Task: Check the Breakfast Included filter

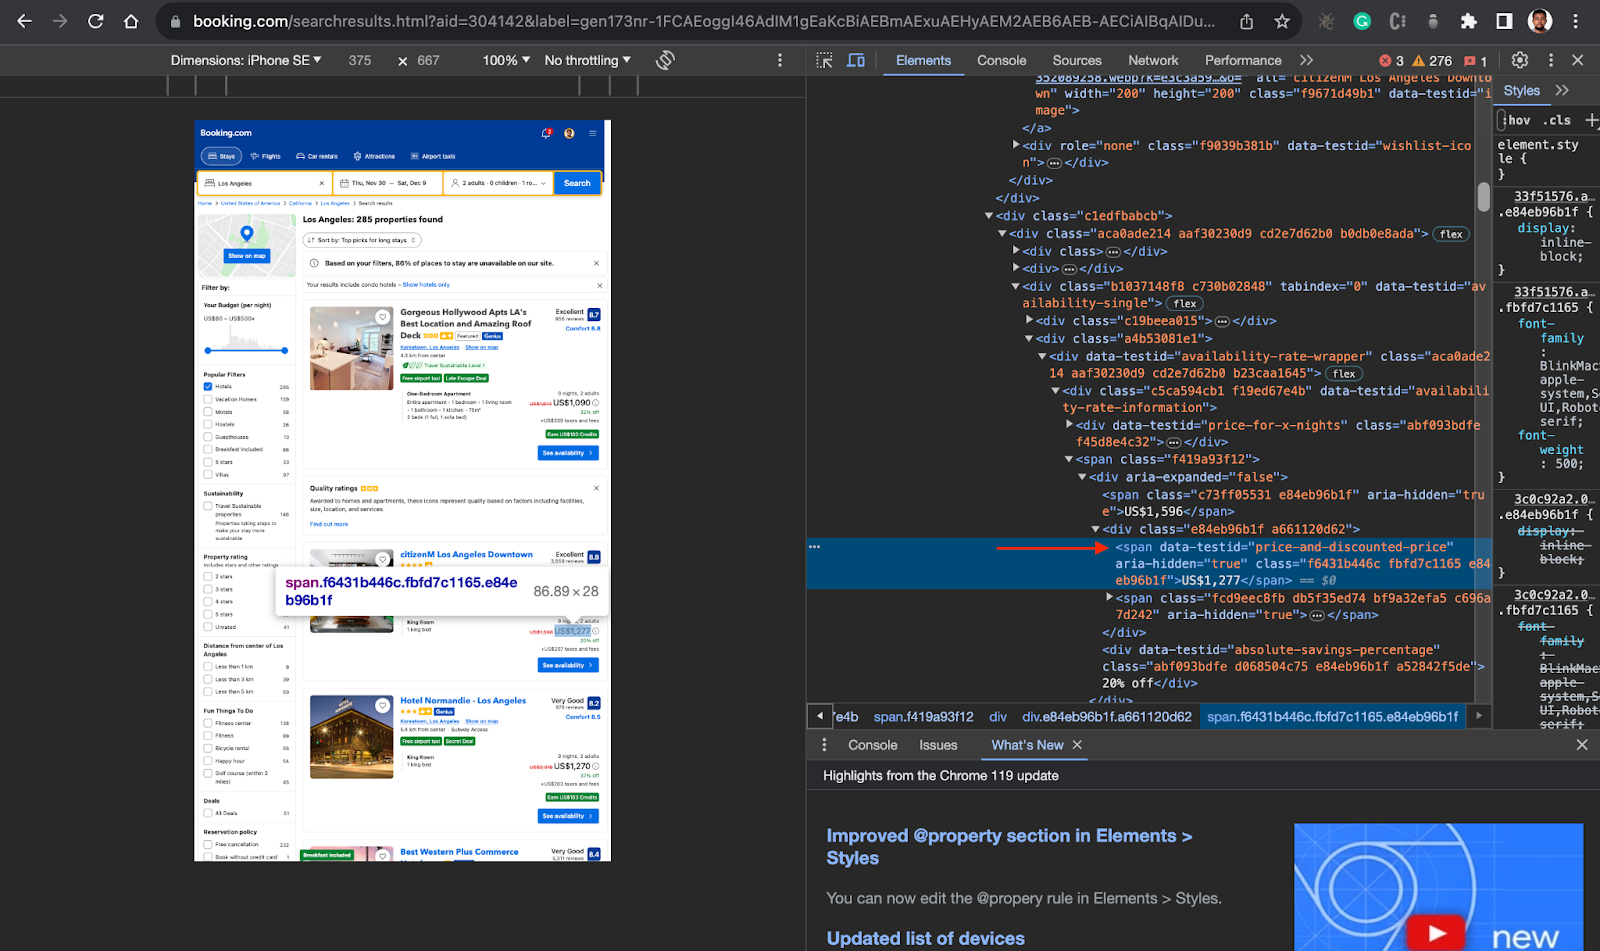Action: tap(208, 449)
